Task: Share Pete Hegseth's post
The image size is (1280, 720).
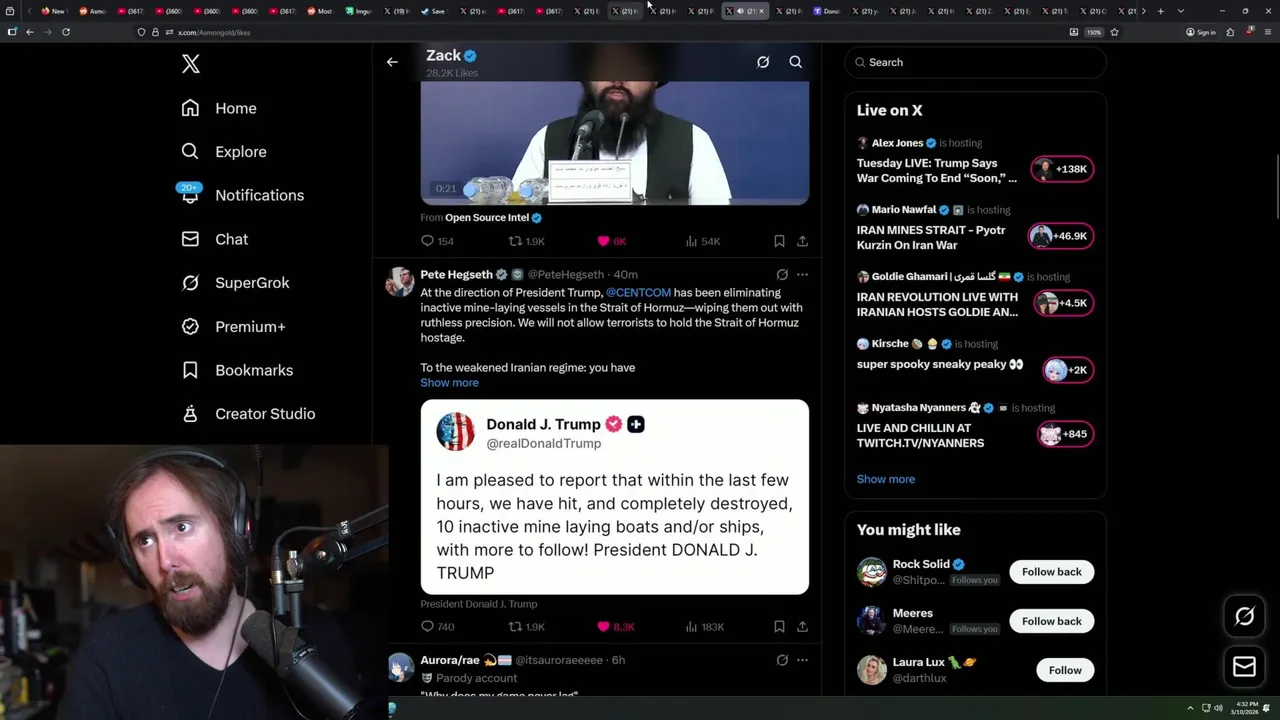Action: [x=802, y=627]
